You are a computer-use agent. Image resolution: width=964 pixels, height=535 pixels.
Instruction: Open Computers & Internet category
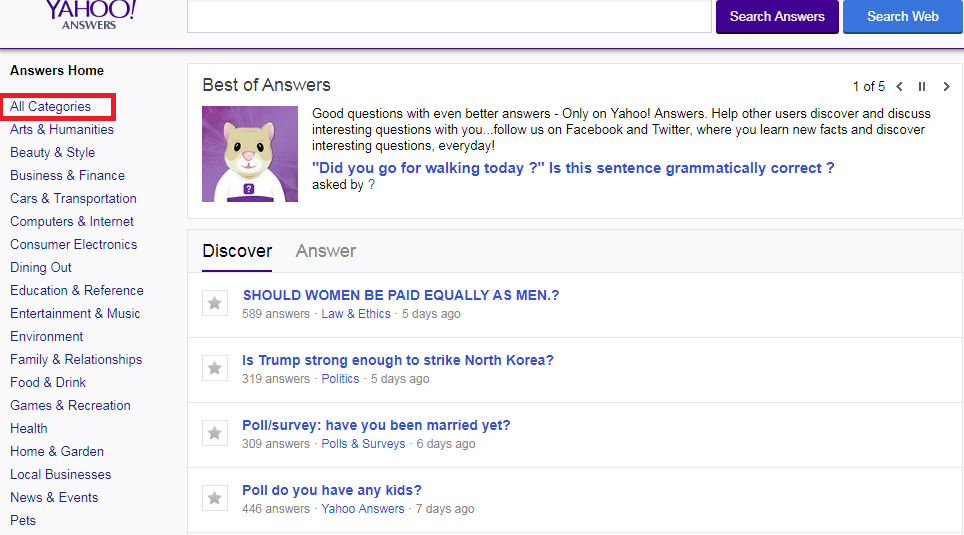coord(71,221)
